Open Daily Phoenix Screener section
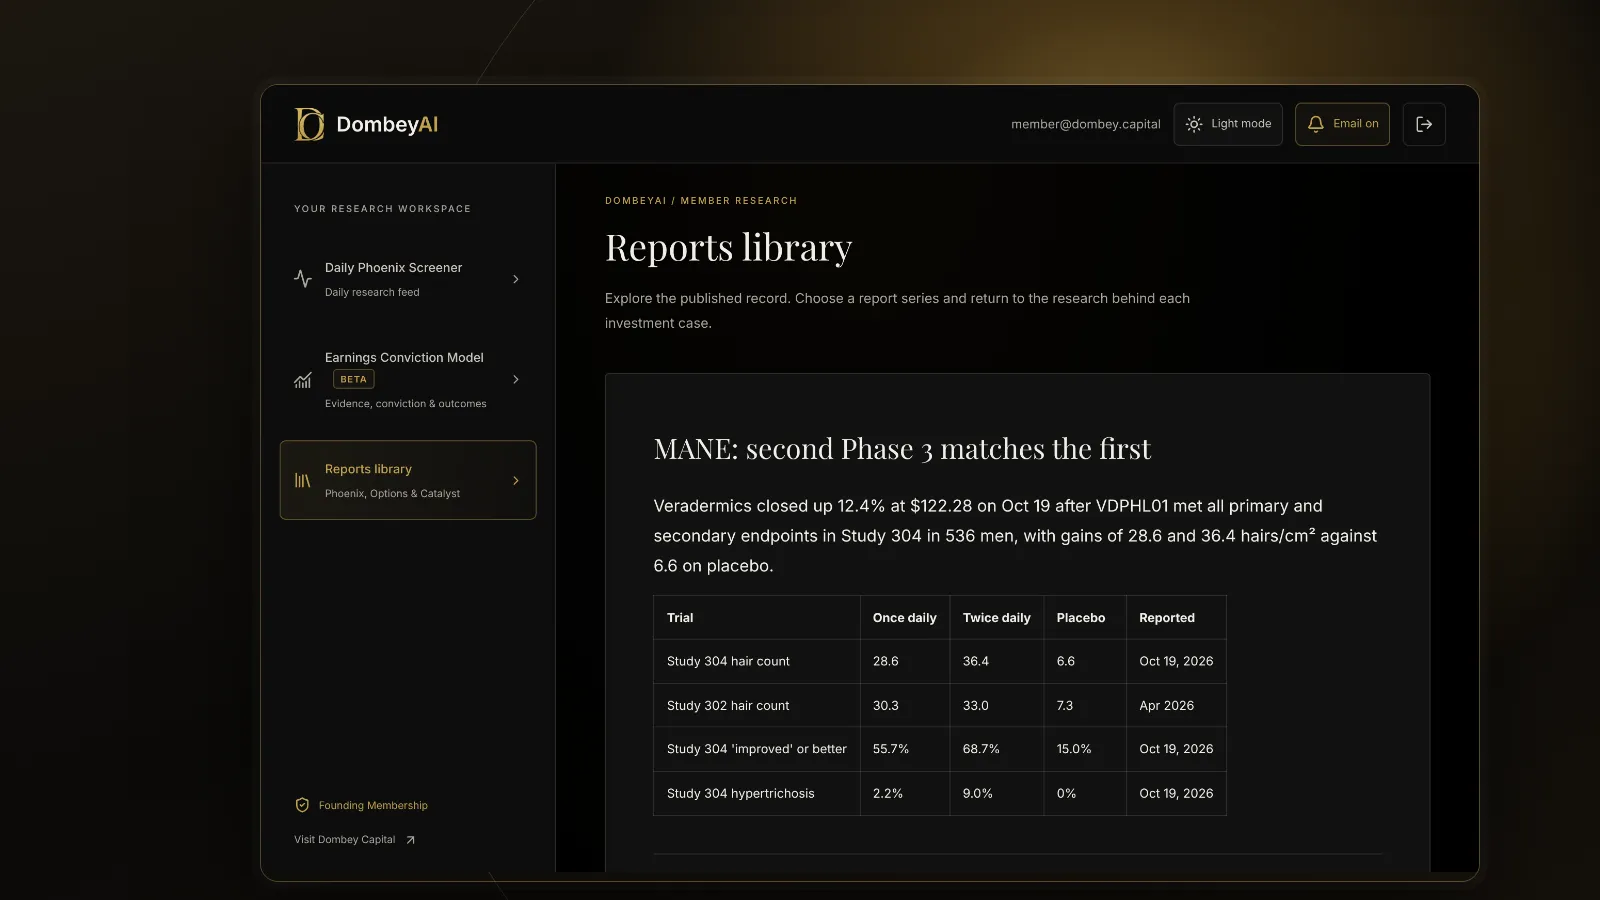The image size is (1600, 900). point(408,279)
